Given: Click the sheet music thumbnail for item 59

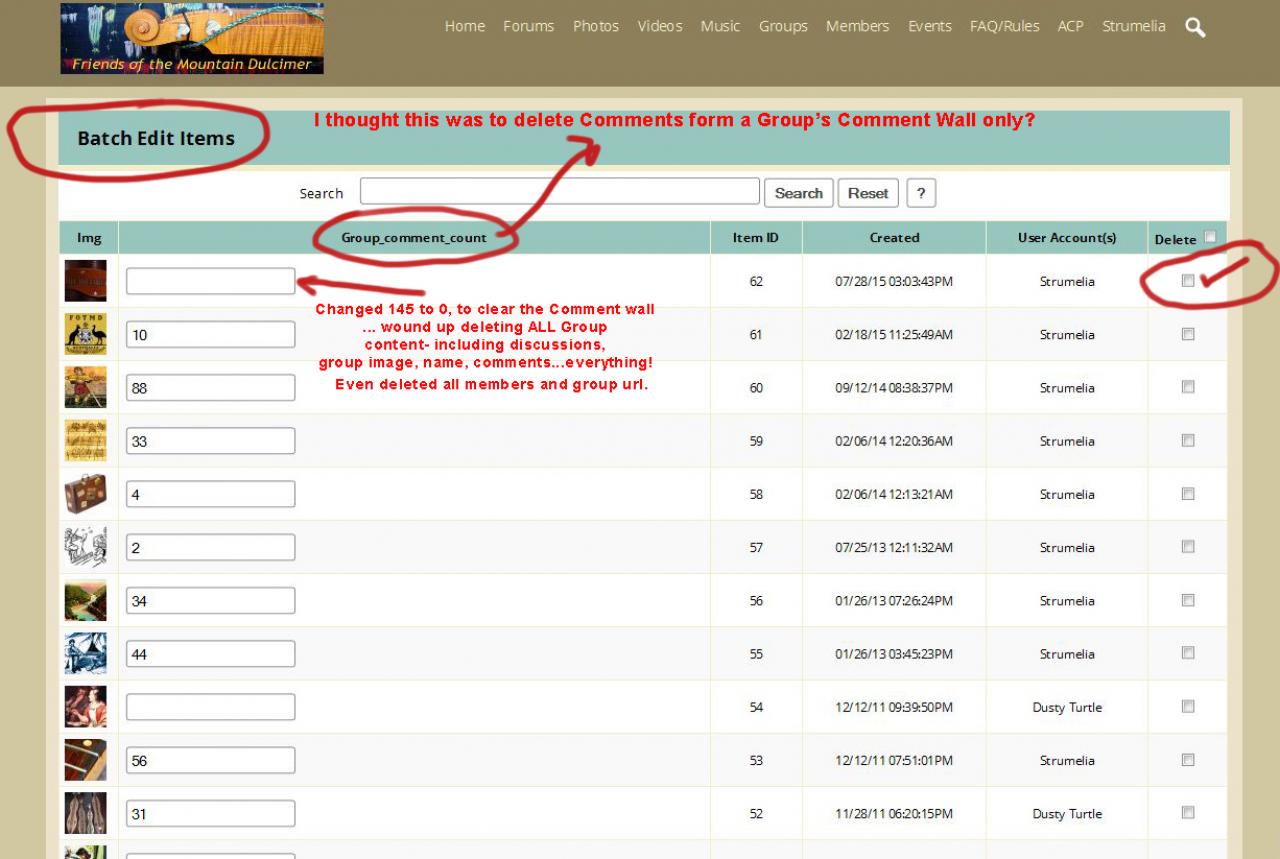Looking at the screenshot, I should (x=85, y=441).
